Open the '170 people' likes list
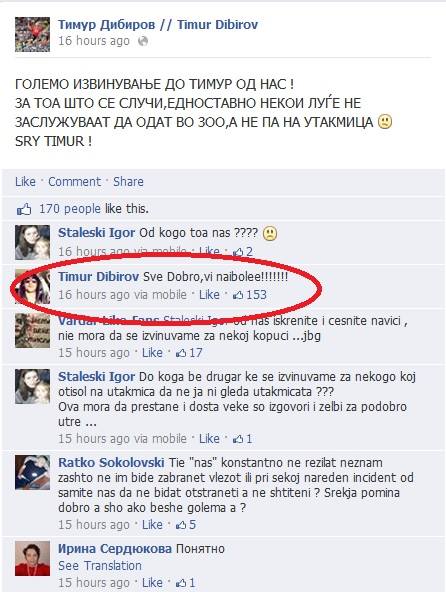The width and height of the screenshot is (446, 592). click(70, 209)
